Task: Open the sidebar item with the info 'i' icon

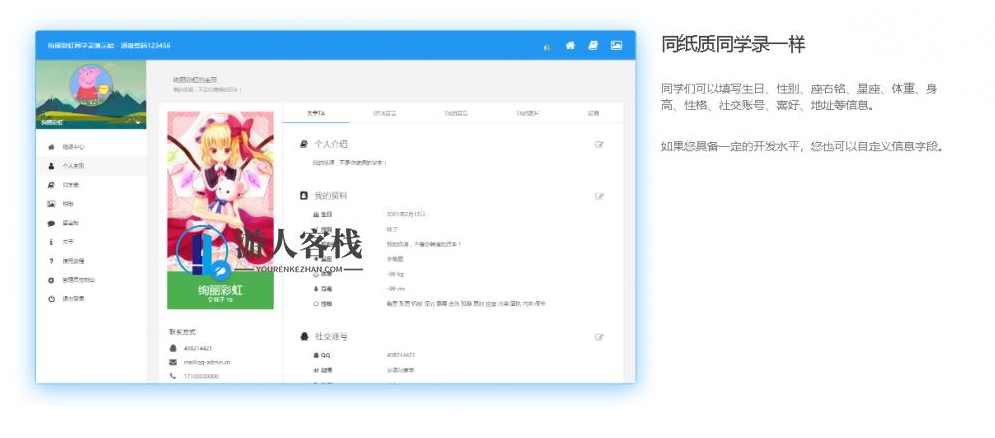Action: coord(91,242)
